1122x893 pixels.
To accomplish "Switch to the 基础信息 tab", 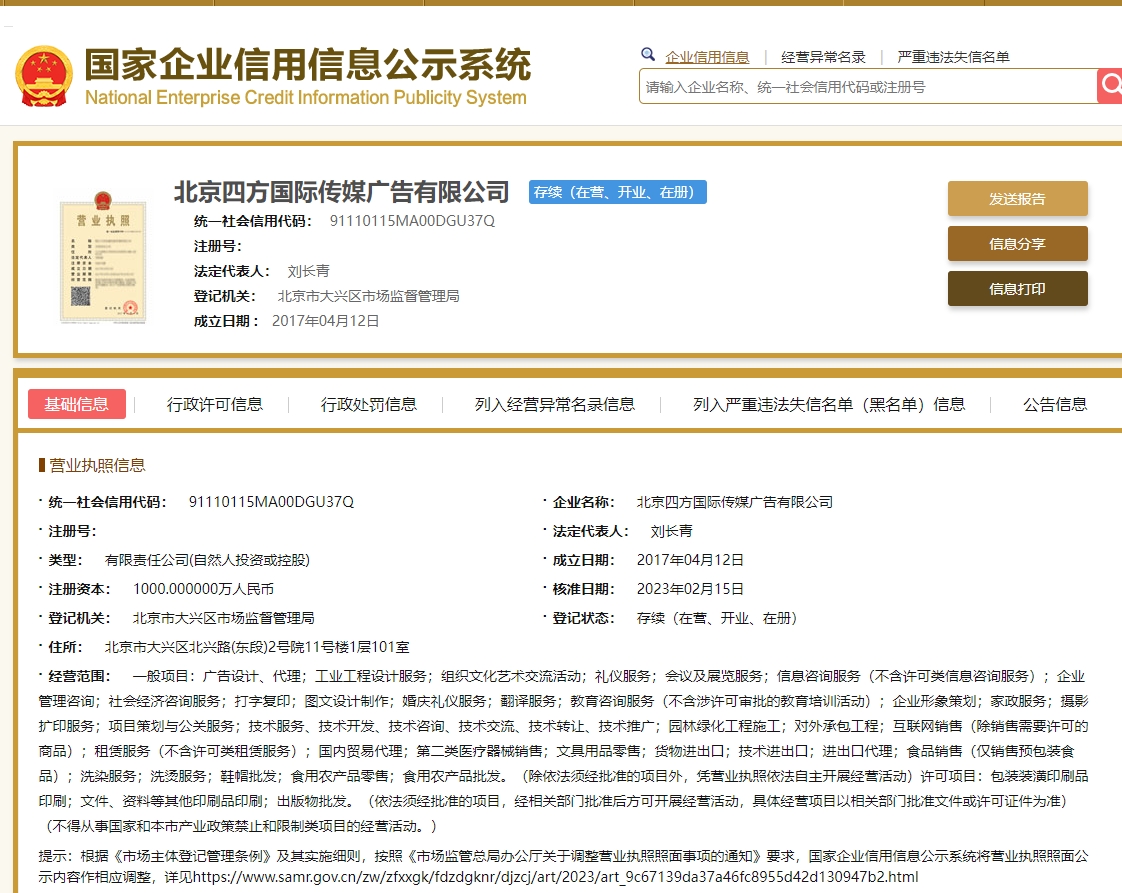I will 77,404.
